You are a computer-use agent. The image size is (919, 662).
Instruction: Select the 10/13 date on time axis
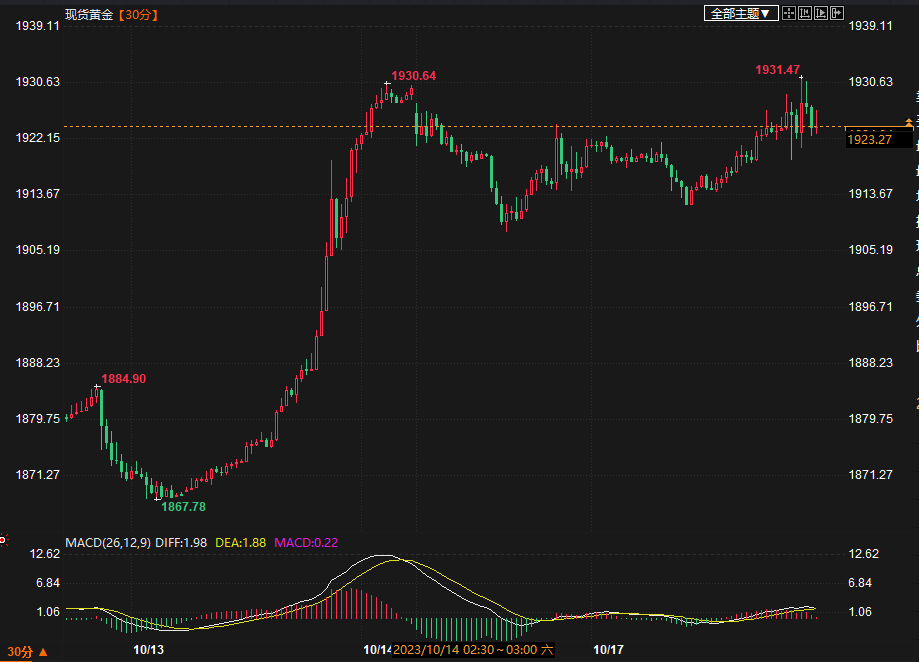click(x=148, y=650)
